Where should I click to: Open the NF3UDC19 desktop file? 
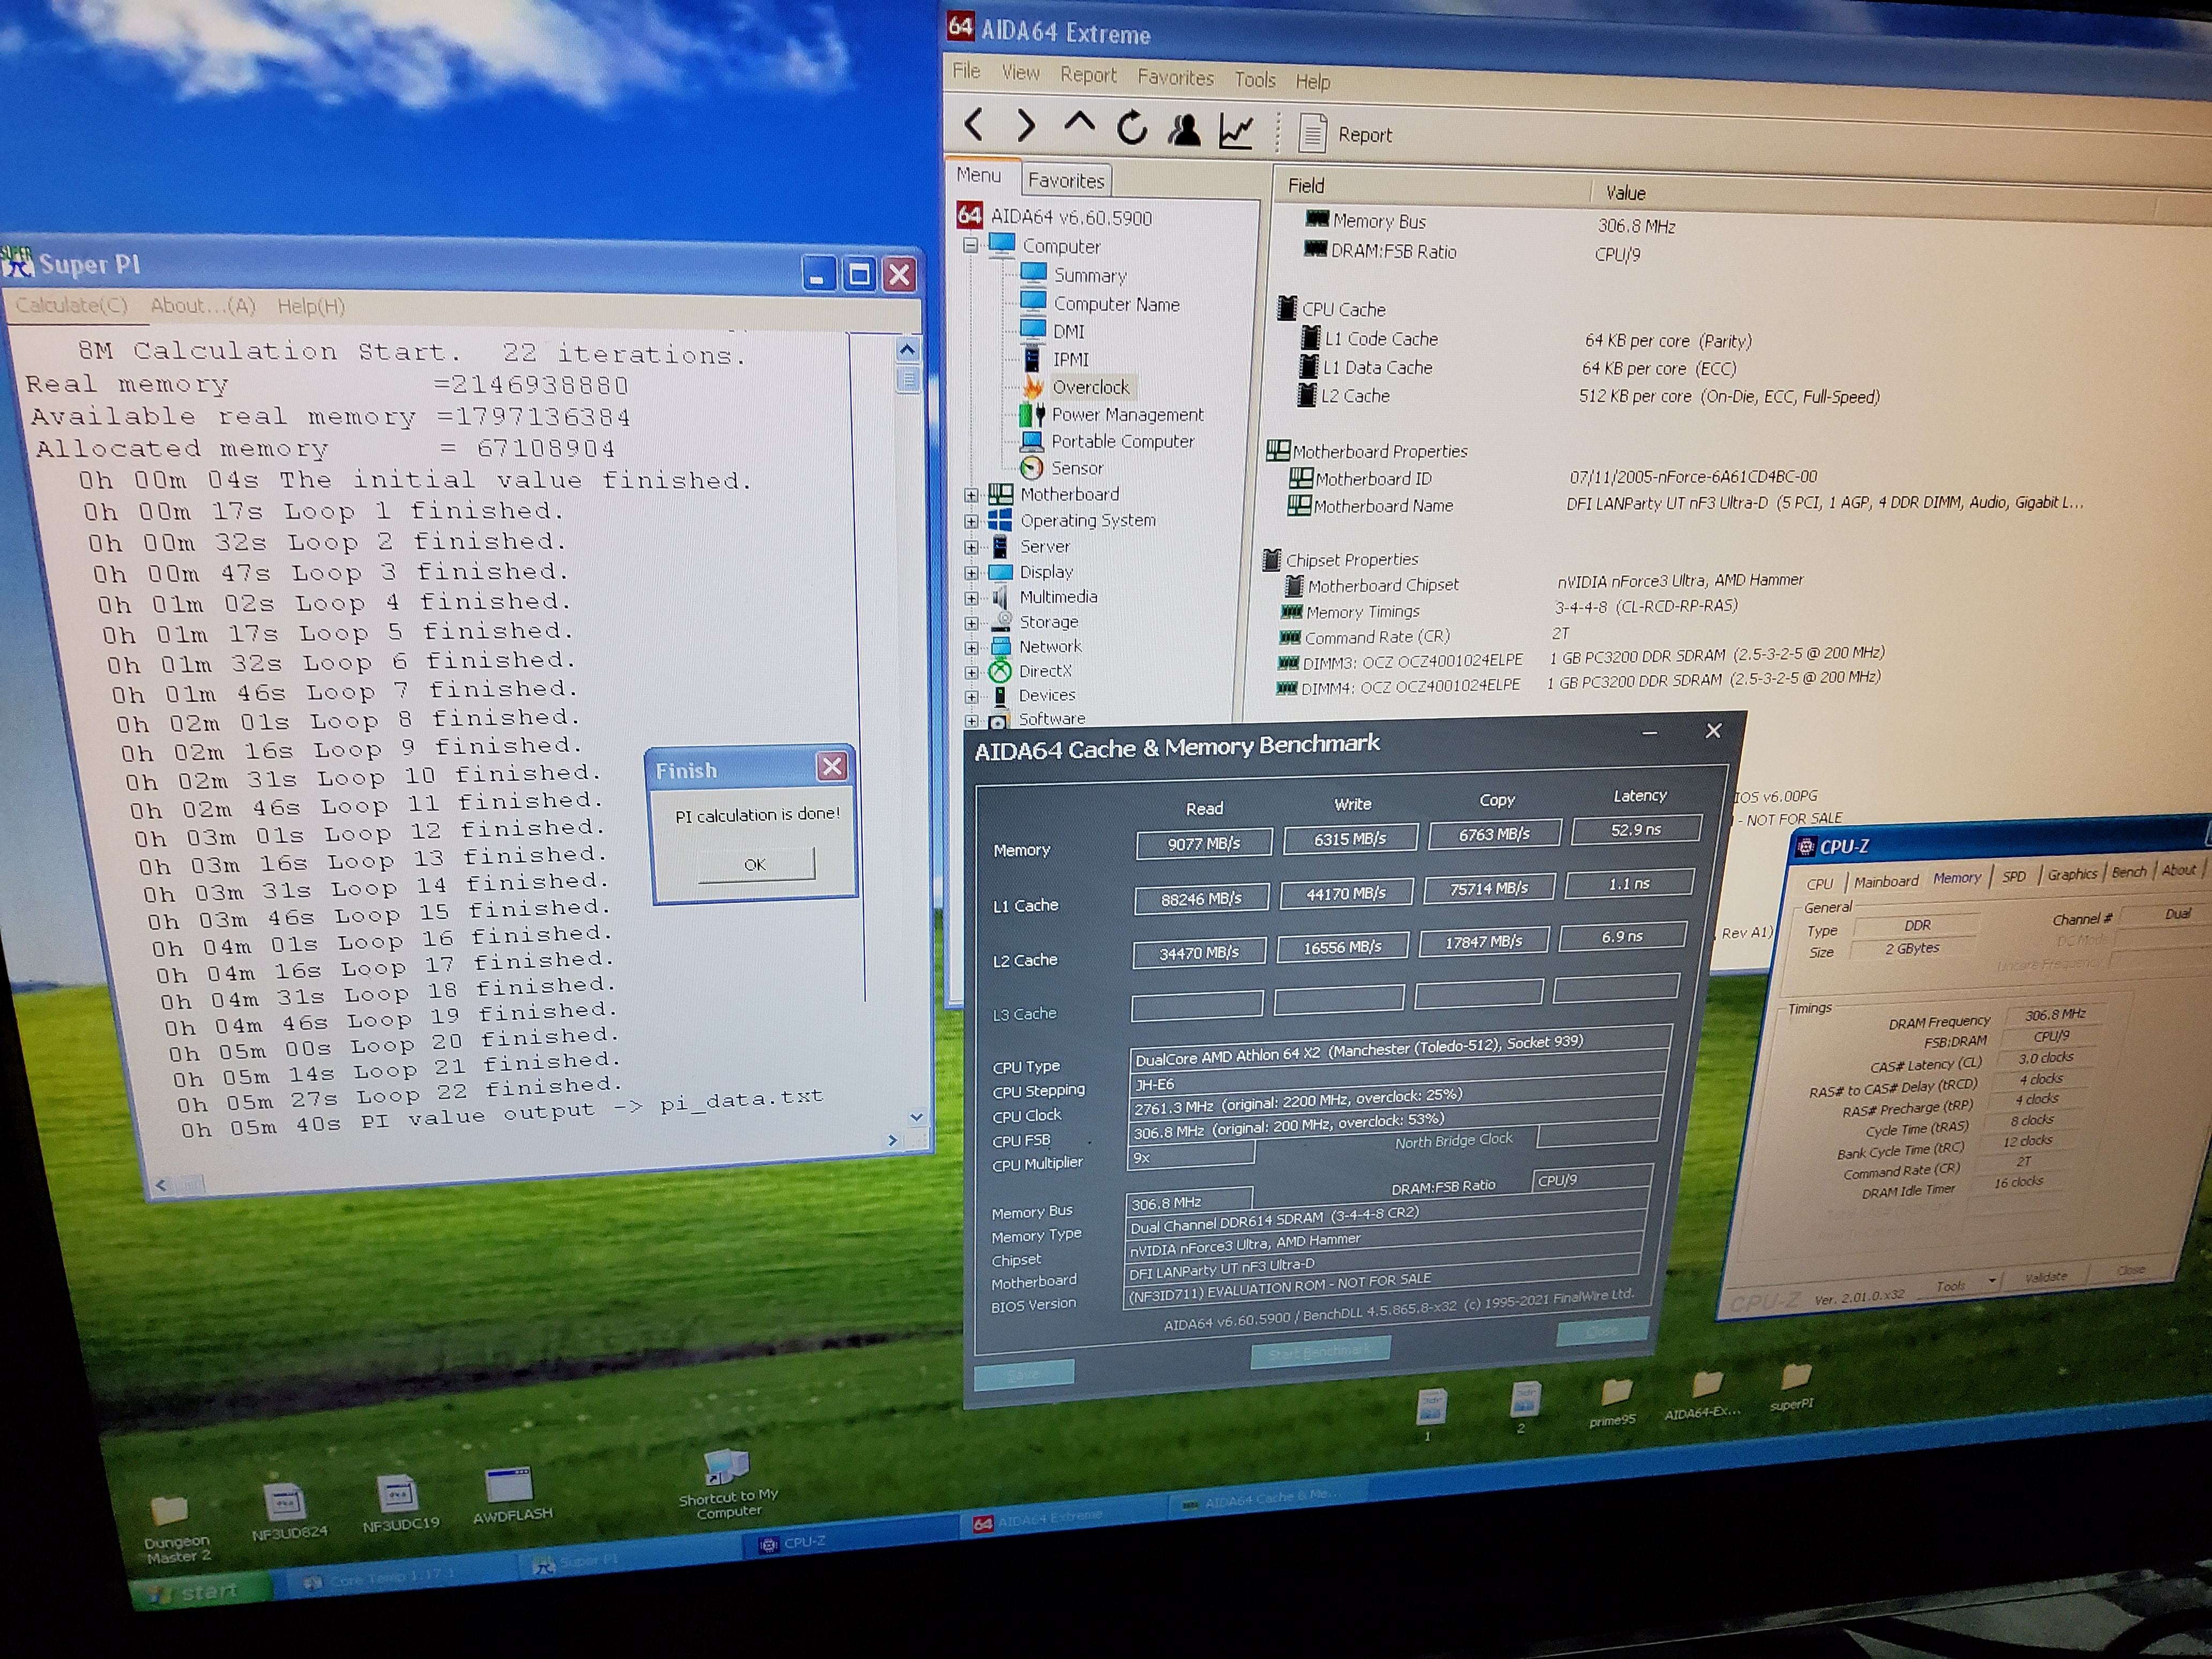[400, 1503]
